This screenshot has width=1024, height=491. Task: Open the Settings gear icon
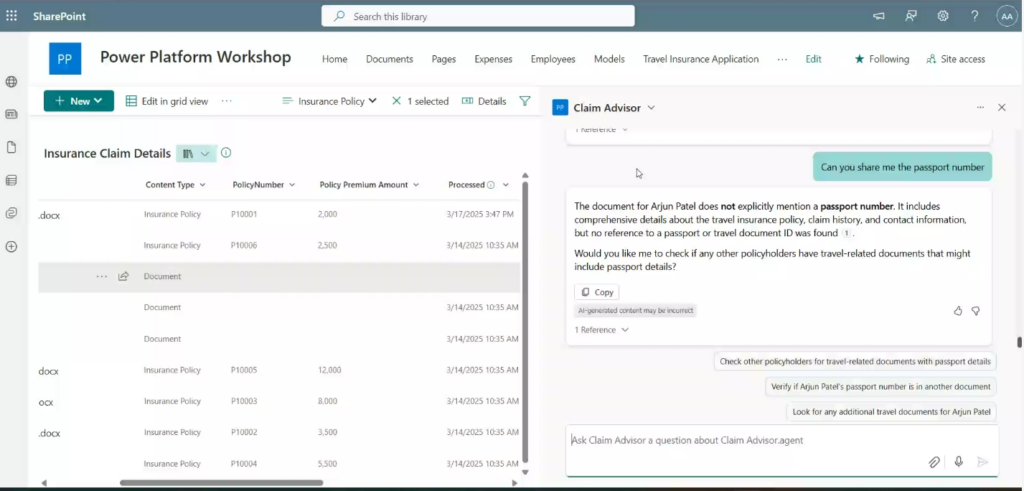pos(943,16)
